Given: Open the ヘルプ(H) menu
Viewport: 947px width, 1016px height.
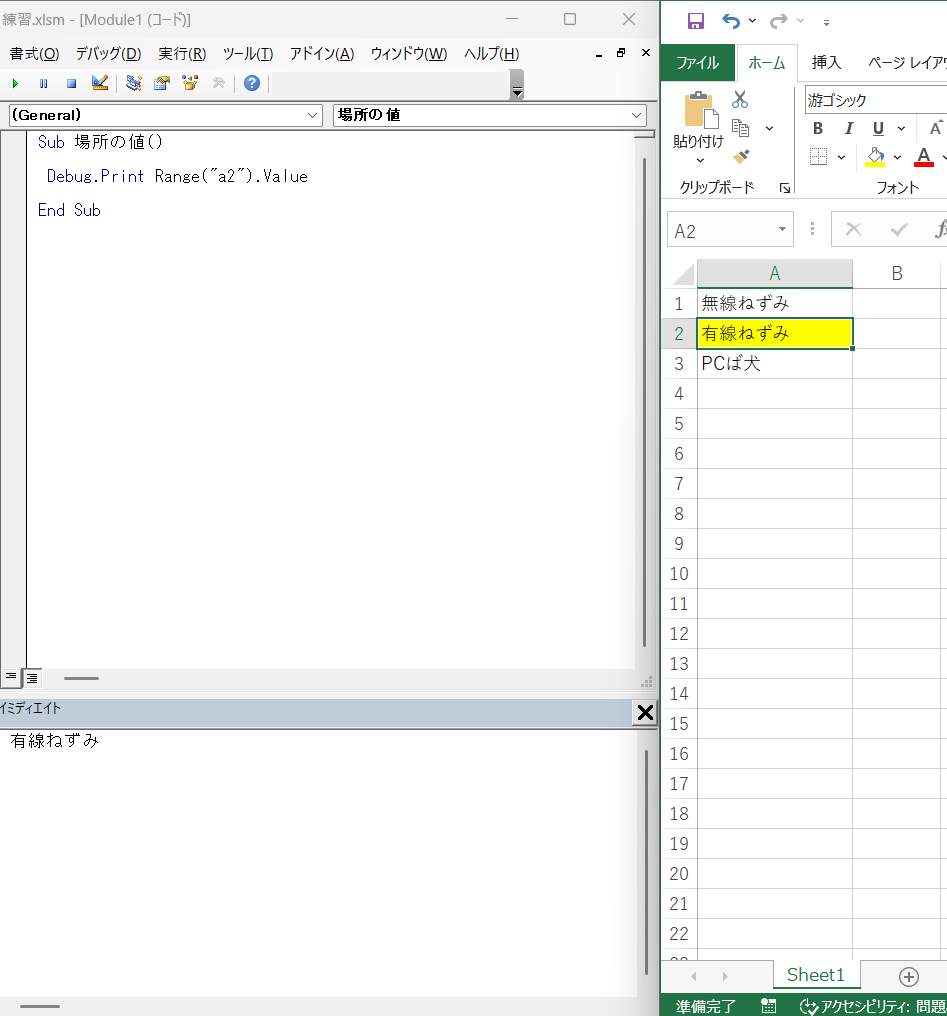Looking at the screenshot, I should (x=491, y=54).
